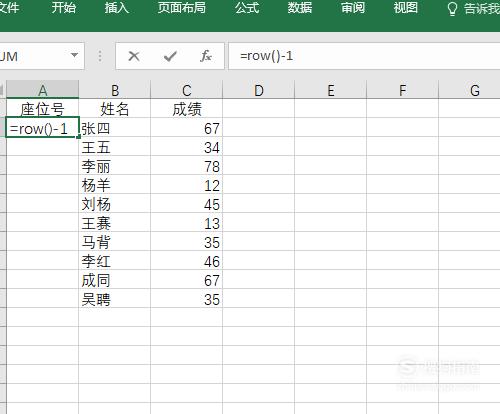Open the 公式 ribbon tab
The height and width of the screenshot is (414, 500).
[x=247, y=8]
